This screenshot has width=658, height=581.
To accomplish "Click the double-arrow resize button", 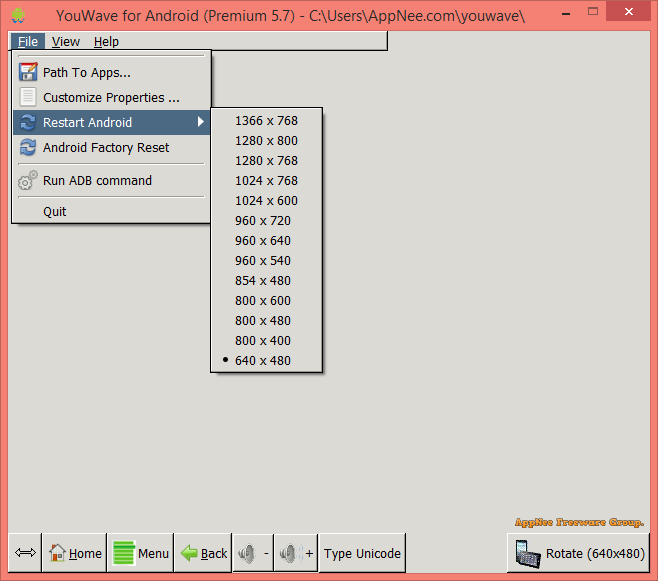I will pos(25,553).
